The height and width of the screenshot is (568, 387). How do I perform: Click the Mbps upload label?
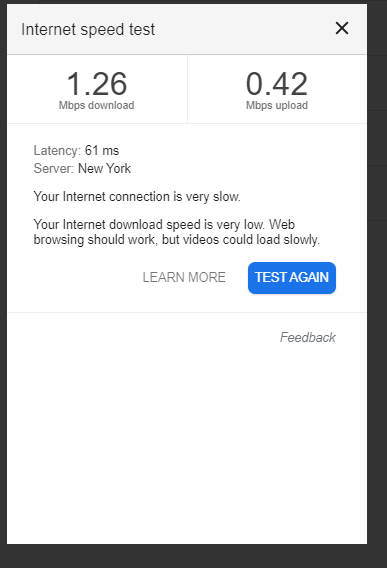coord(277,105)
